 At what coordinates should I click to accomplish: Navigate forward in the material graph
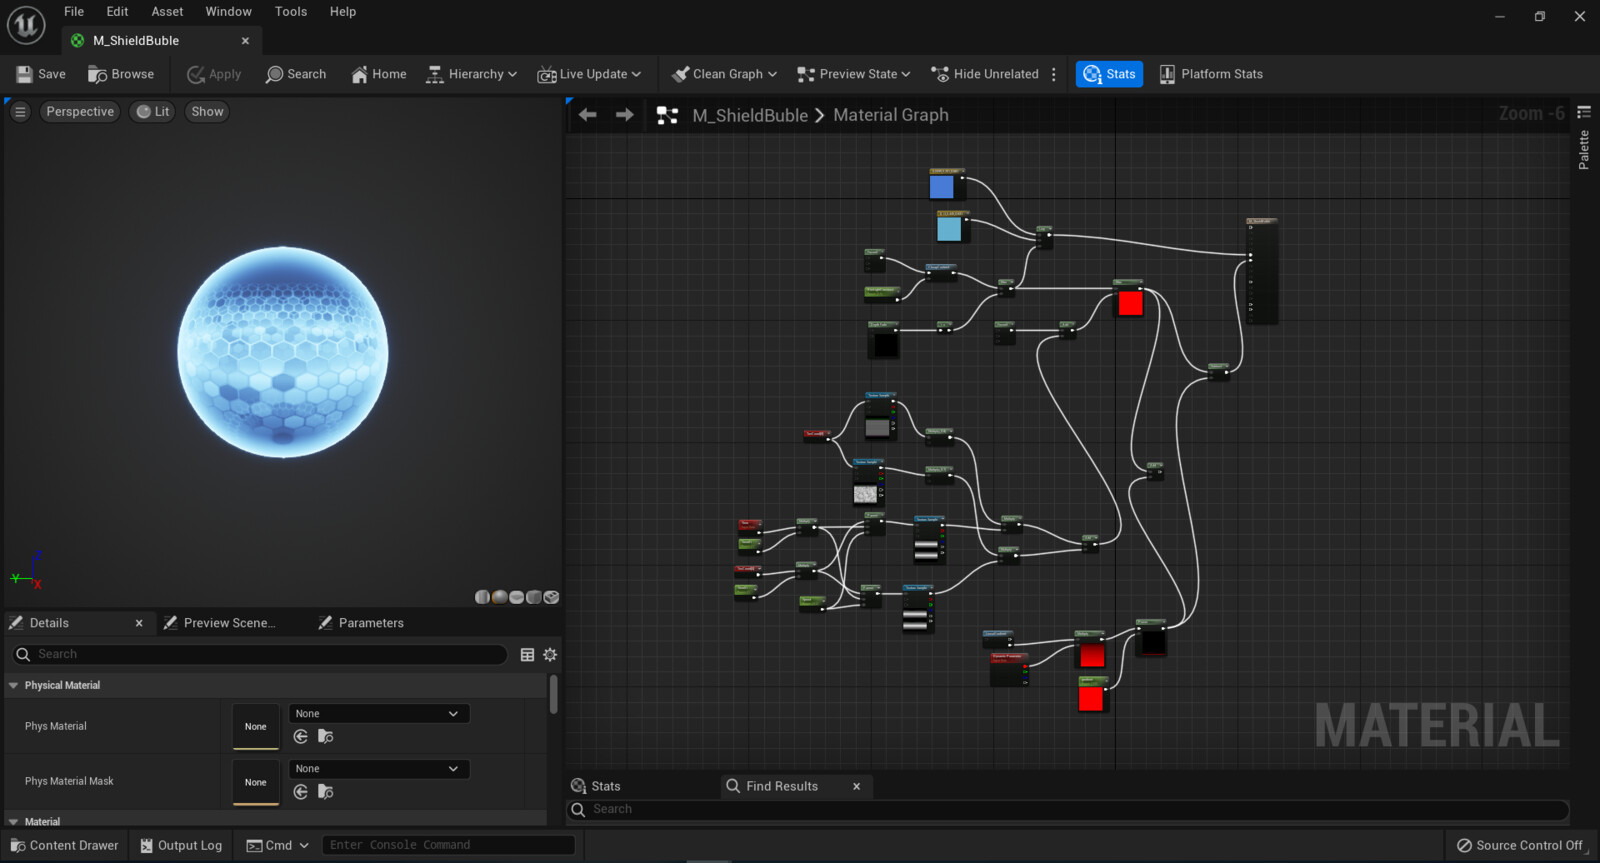[x=625, y=115]
